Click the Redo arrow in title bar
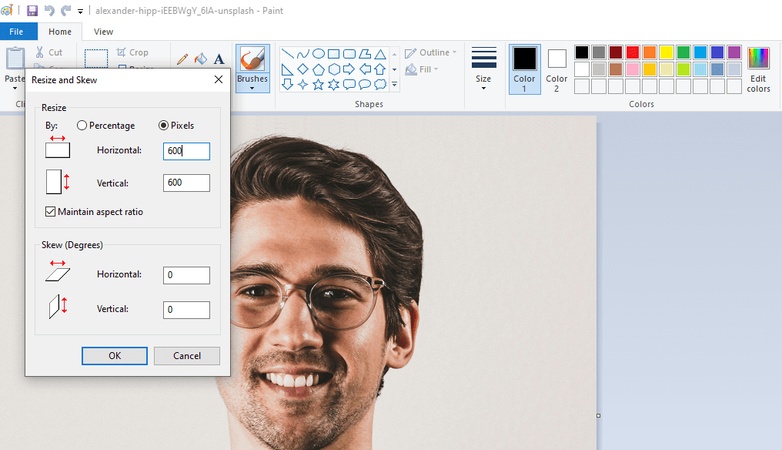This screenshot has height=450, width=782. tap(65, 10)
